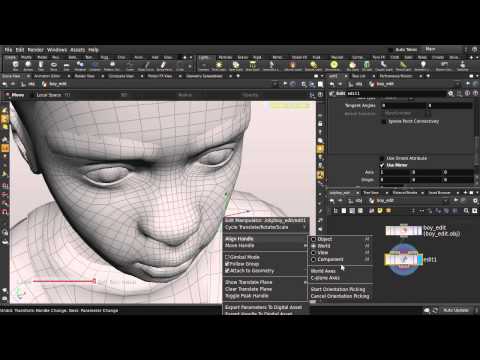Choose World alignment radio option
480x360 pixels.
coord(313,246)
